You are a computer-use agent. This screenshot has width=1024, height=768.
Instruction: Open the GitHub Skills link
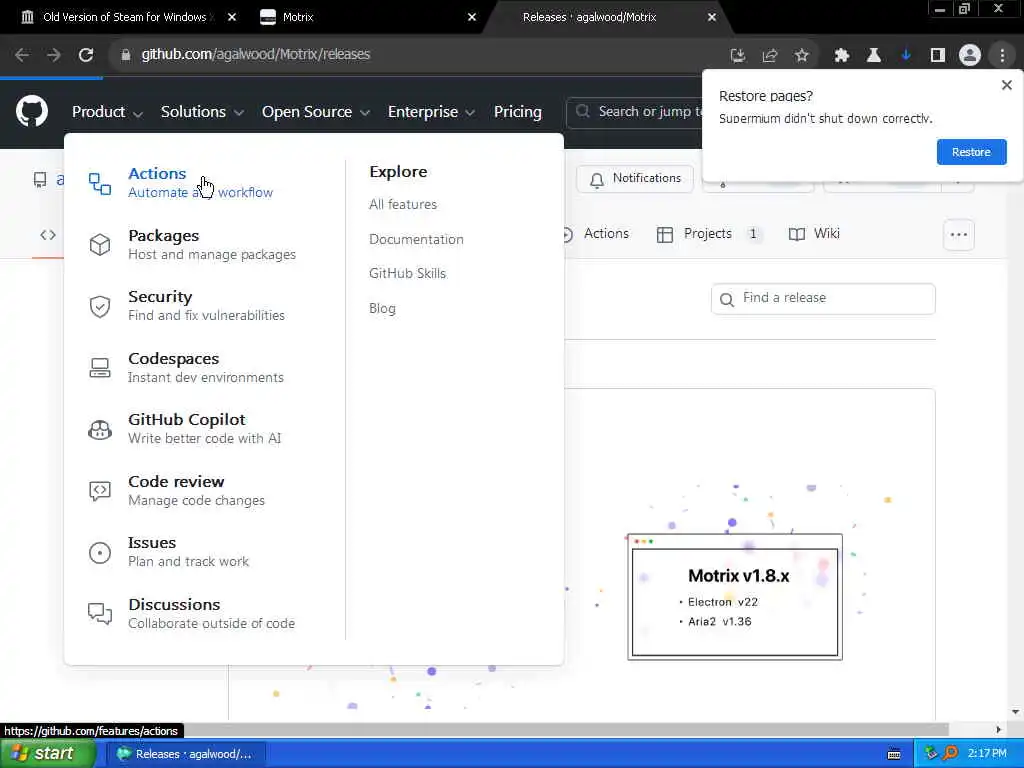pyautogui.click(x=408, y=274)
